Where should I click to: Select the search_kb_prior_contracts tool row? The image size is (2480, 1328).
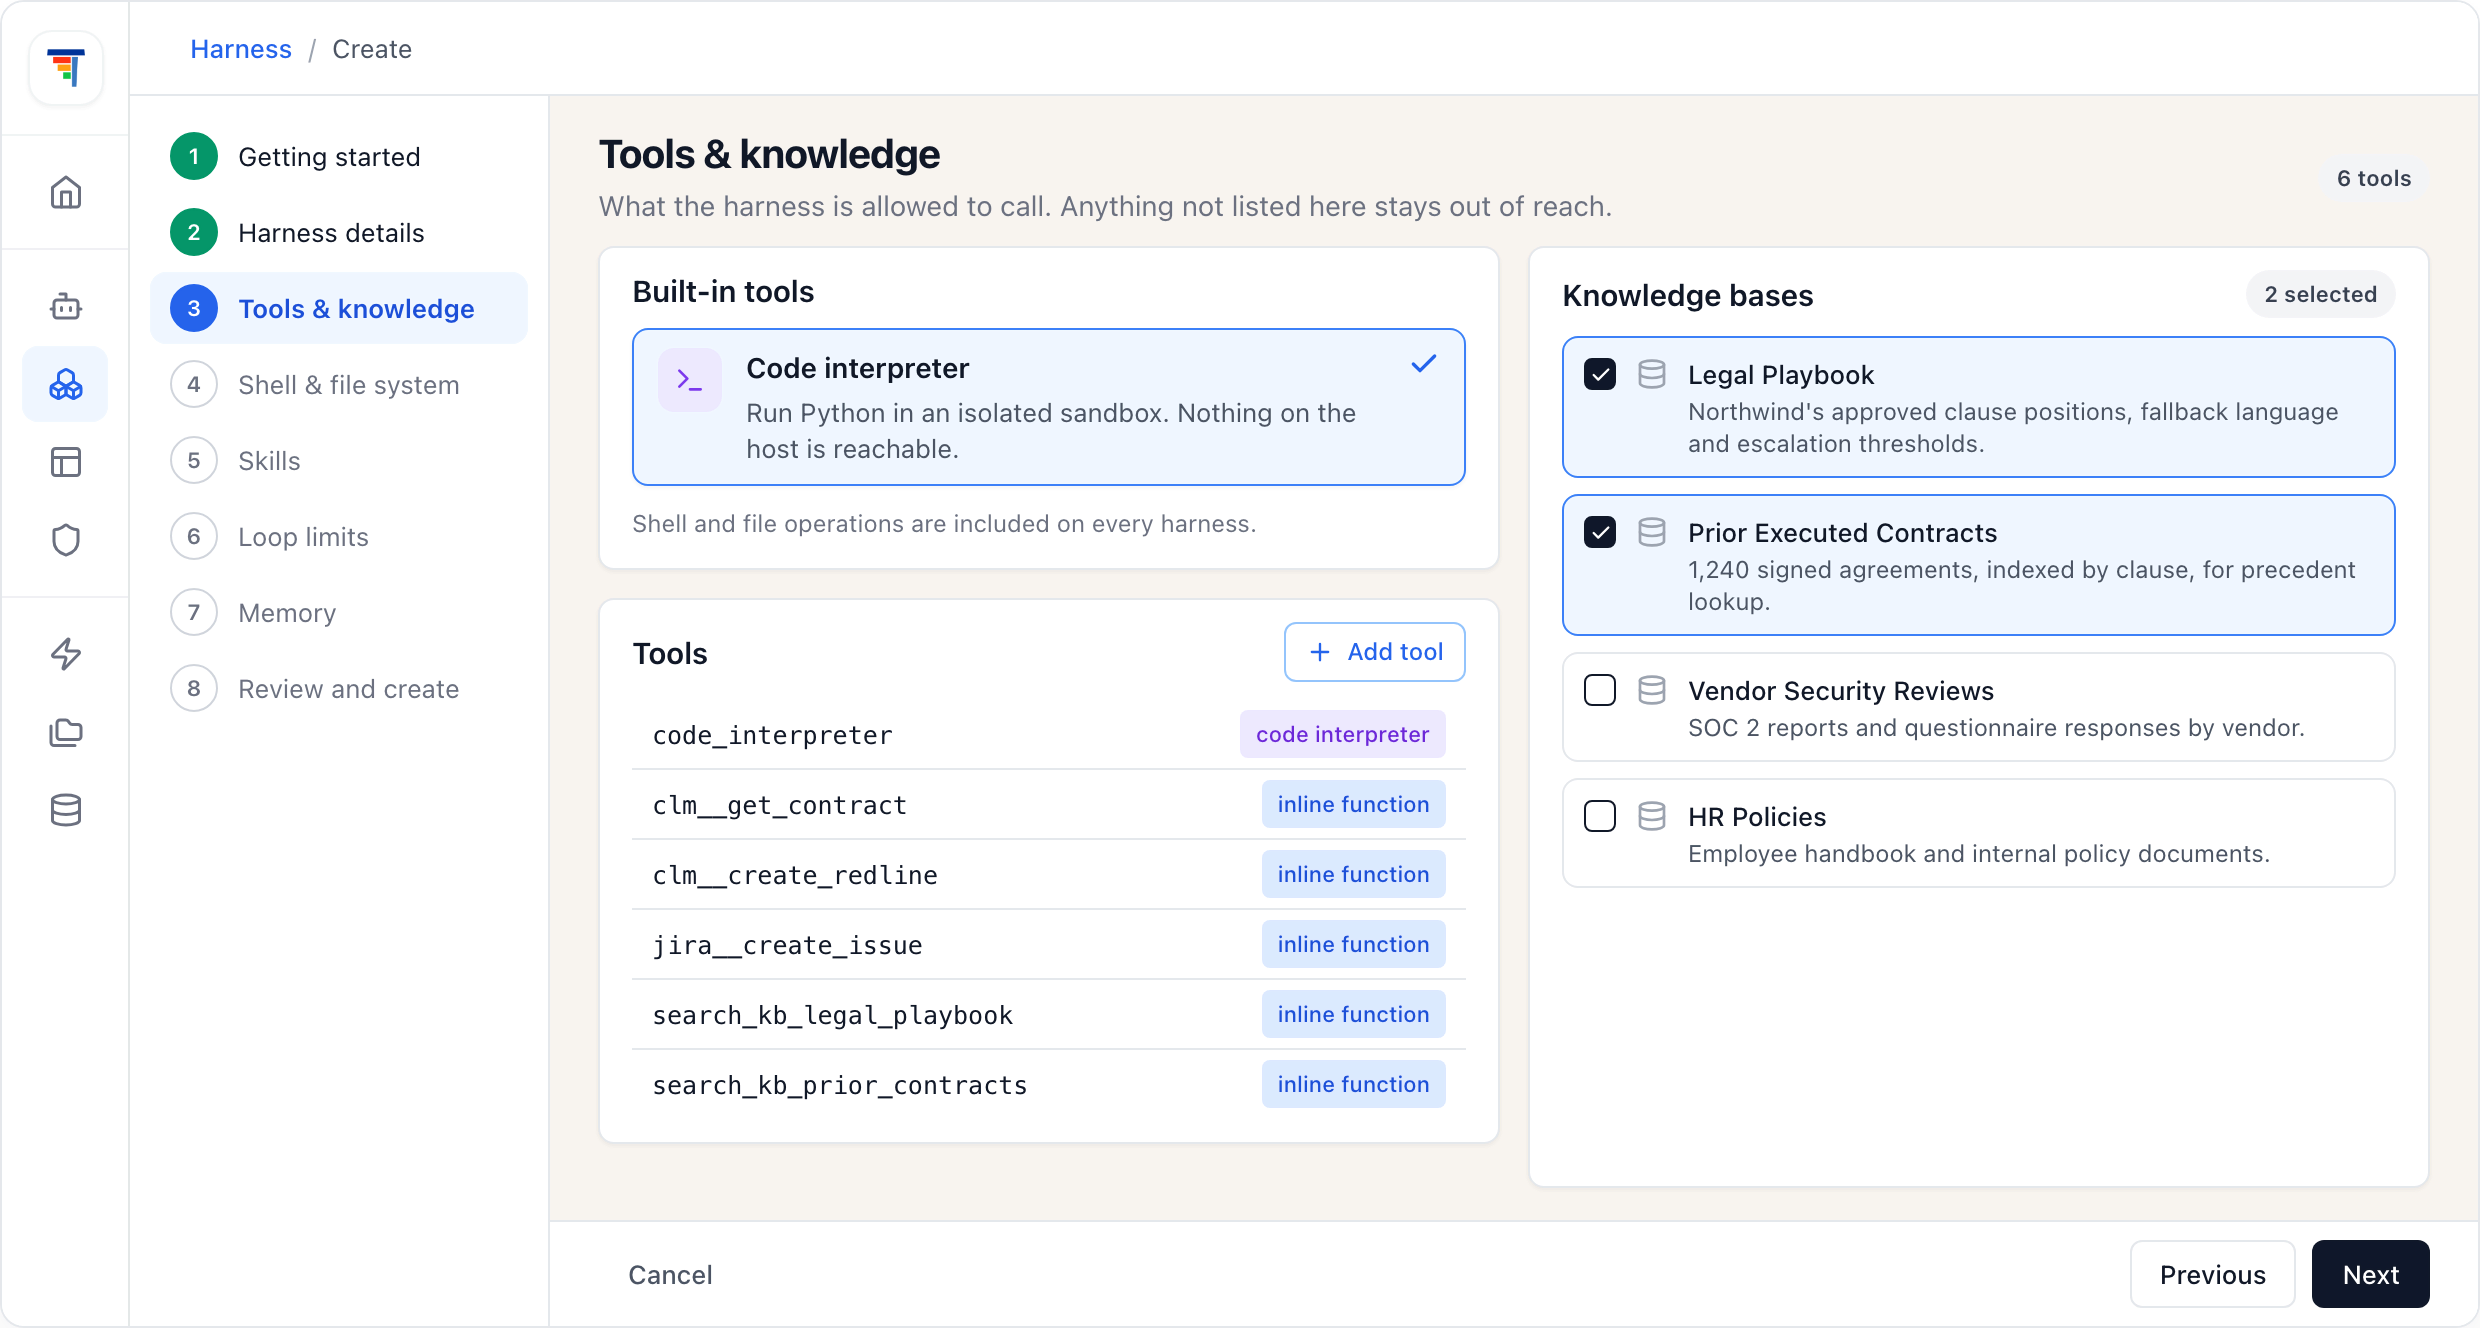[x=1048, y=1084]
